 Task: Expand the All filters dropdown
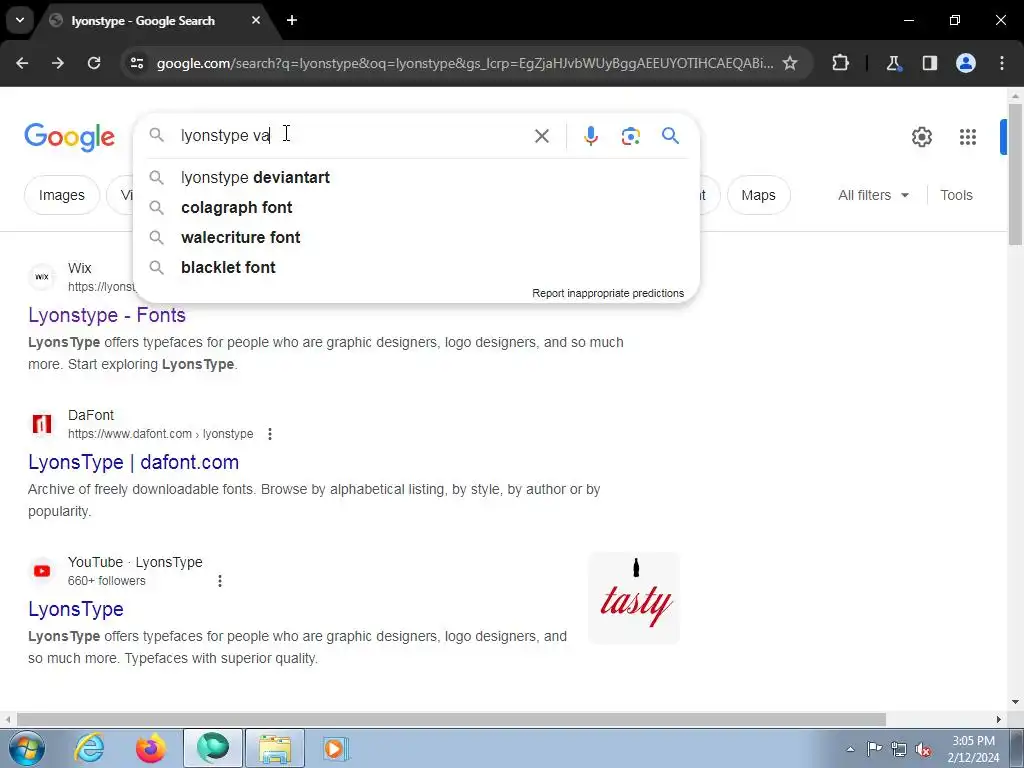[x=873, y=195]
